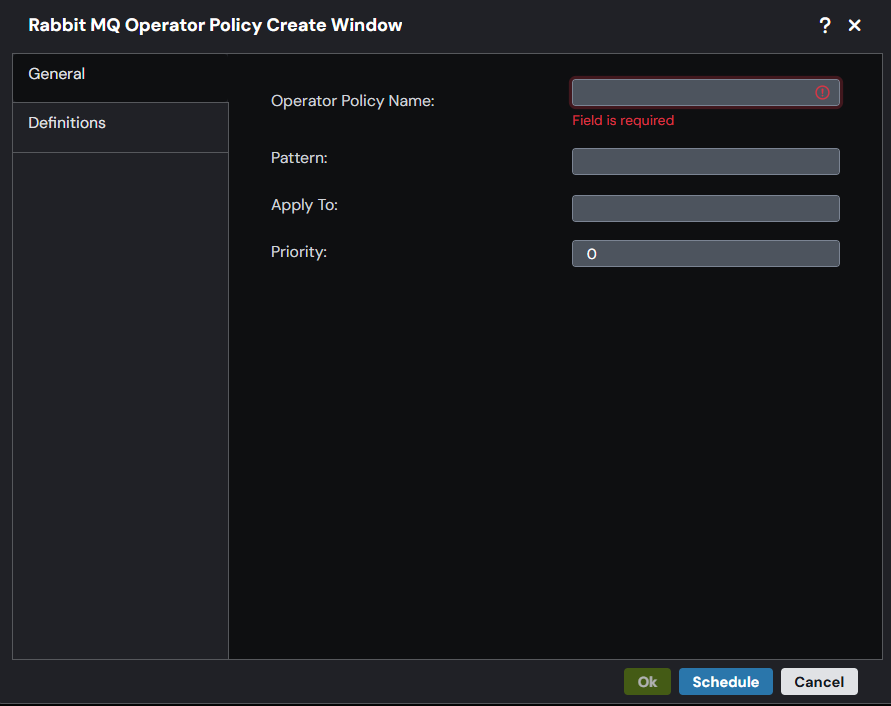Click into the Pattern input field
Viewport: 891px width, 706px height.
click(x=706, y=161)
